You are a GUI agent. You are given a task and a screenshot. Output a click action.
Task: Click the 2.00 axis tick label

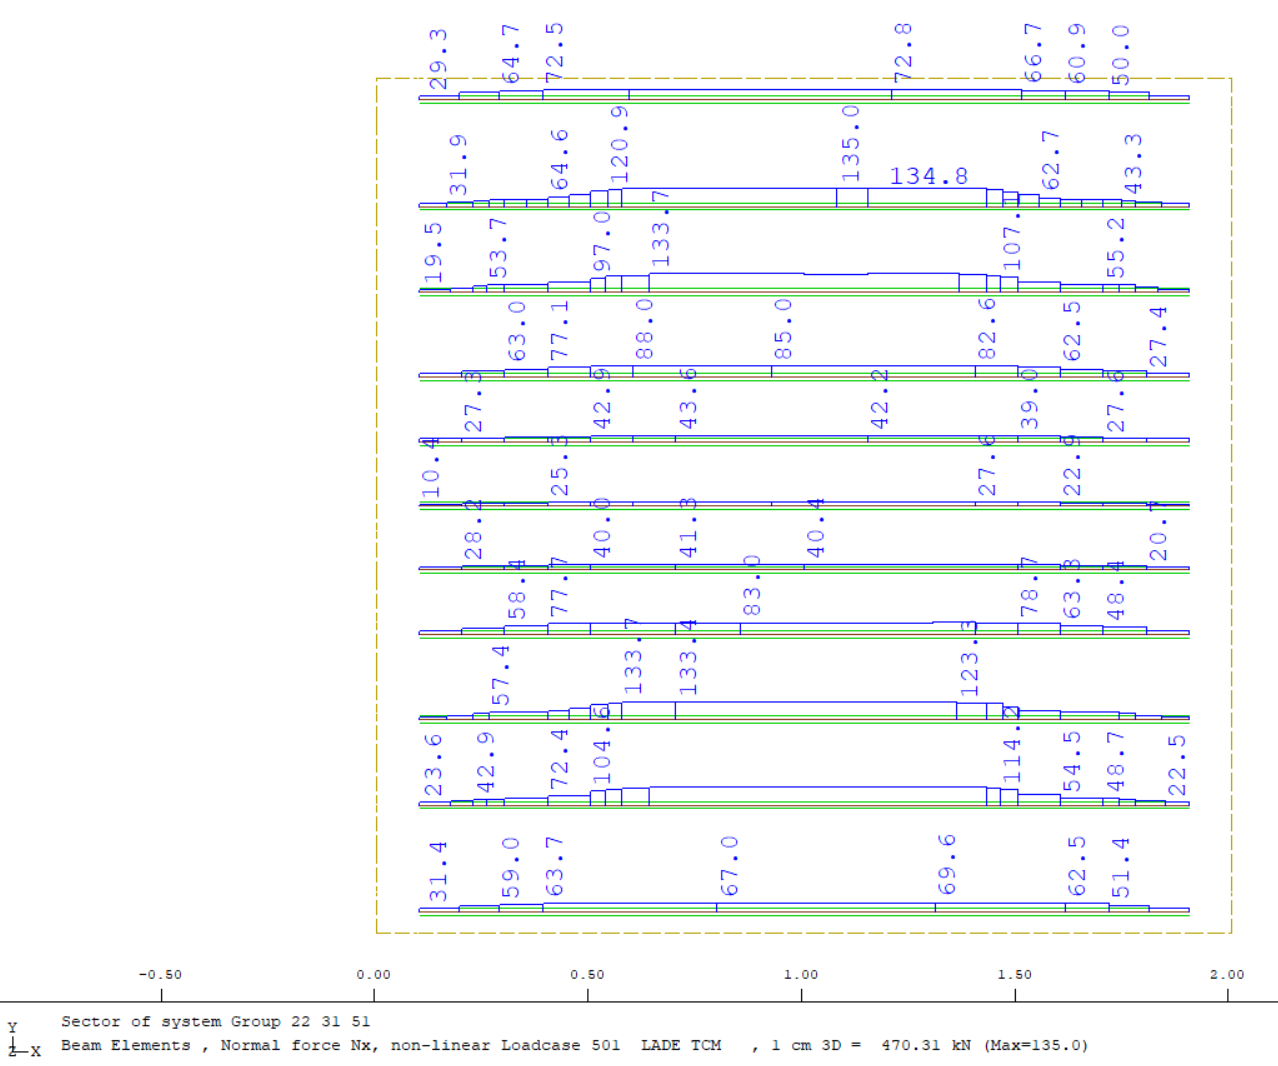pyautogui.click(x=1227, y=974)
